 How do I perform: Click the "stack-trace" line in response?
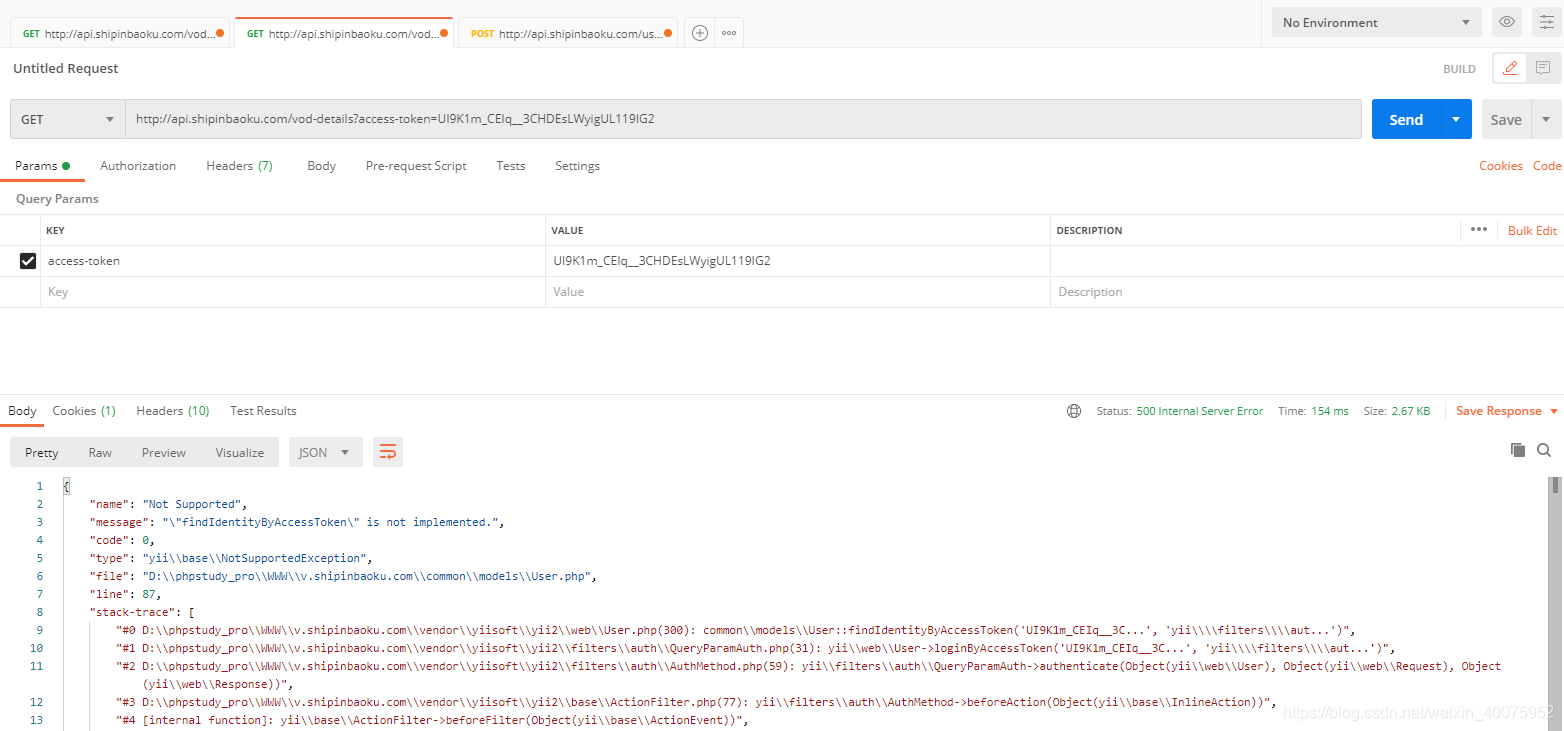[141, 612]
